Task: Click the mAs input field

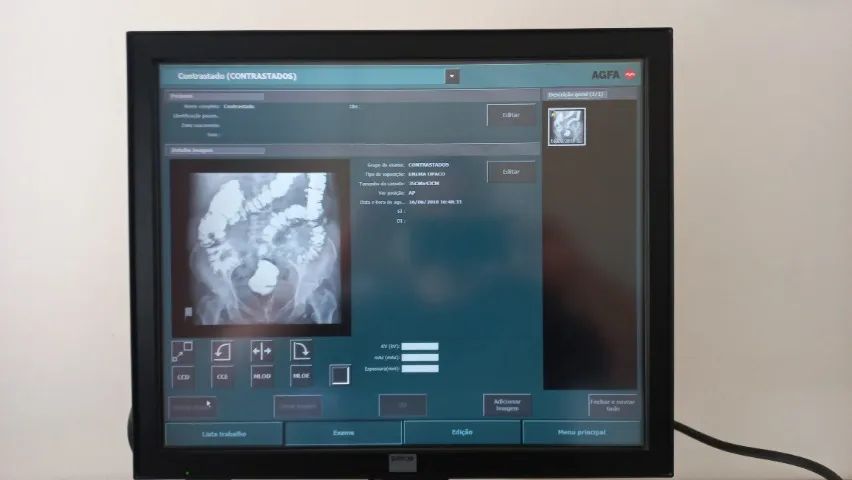Action: pyautogui.click(x=420, y=358)
